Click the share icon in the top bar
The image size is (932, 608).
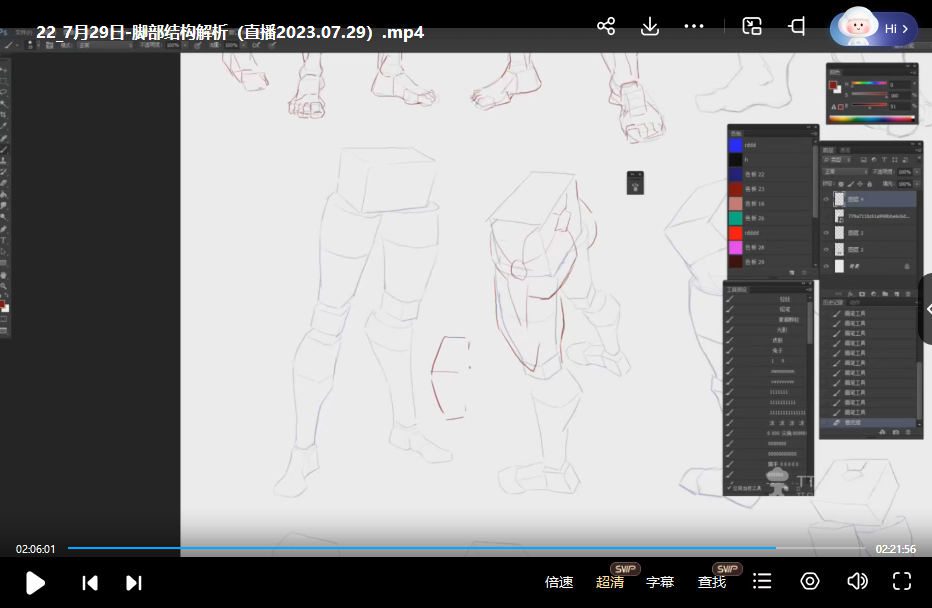coord(605,27)
